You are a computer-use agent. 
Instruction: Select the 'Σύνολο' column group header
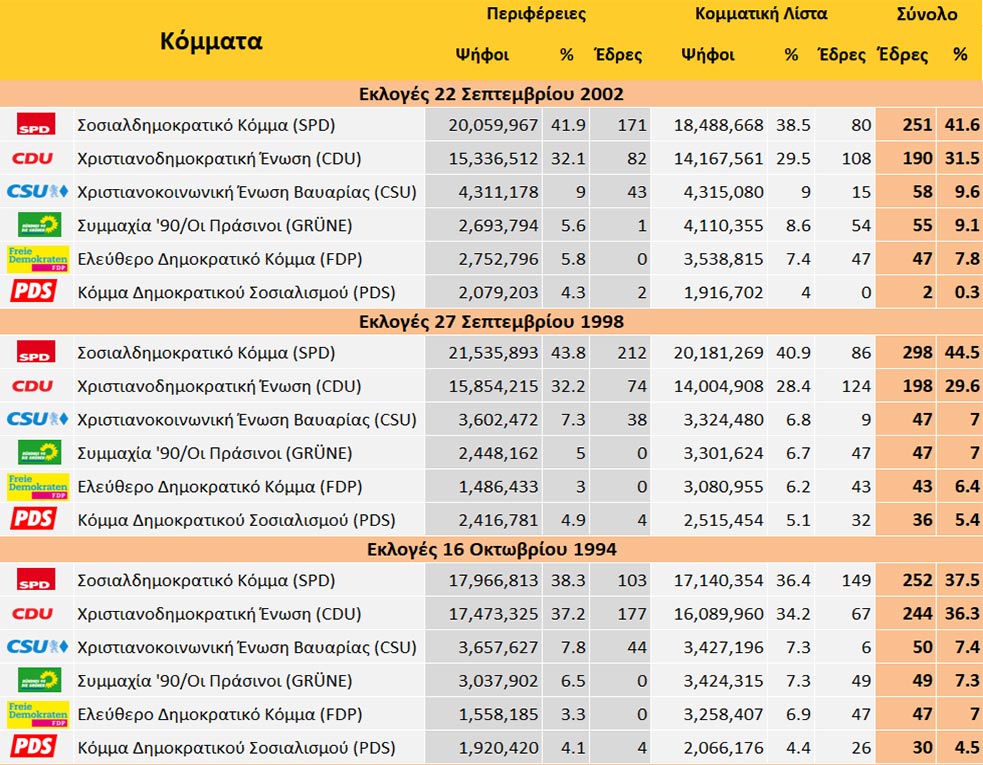point(927,14)
